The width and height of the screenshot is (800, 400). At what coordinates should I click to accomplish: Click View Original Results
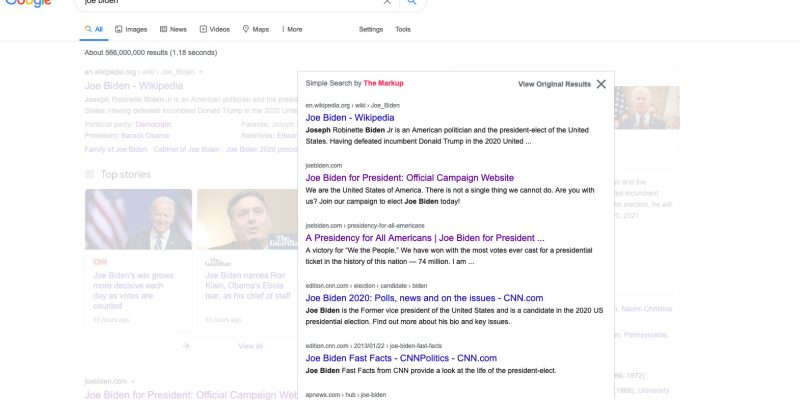tap(554, 84)
